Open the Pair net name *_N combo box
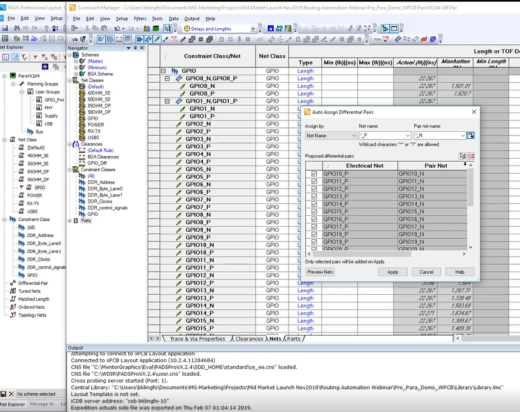This screenshot has height=412, width=520. (x=440, y=136)
